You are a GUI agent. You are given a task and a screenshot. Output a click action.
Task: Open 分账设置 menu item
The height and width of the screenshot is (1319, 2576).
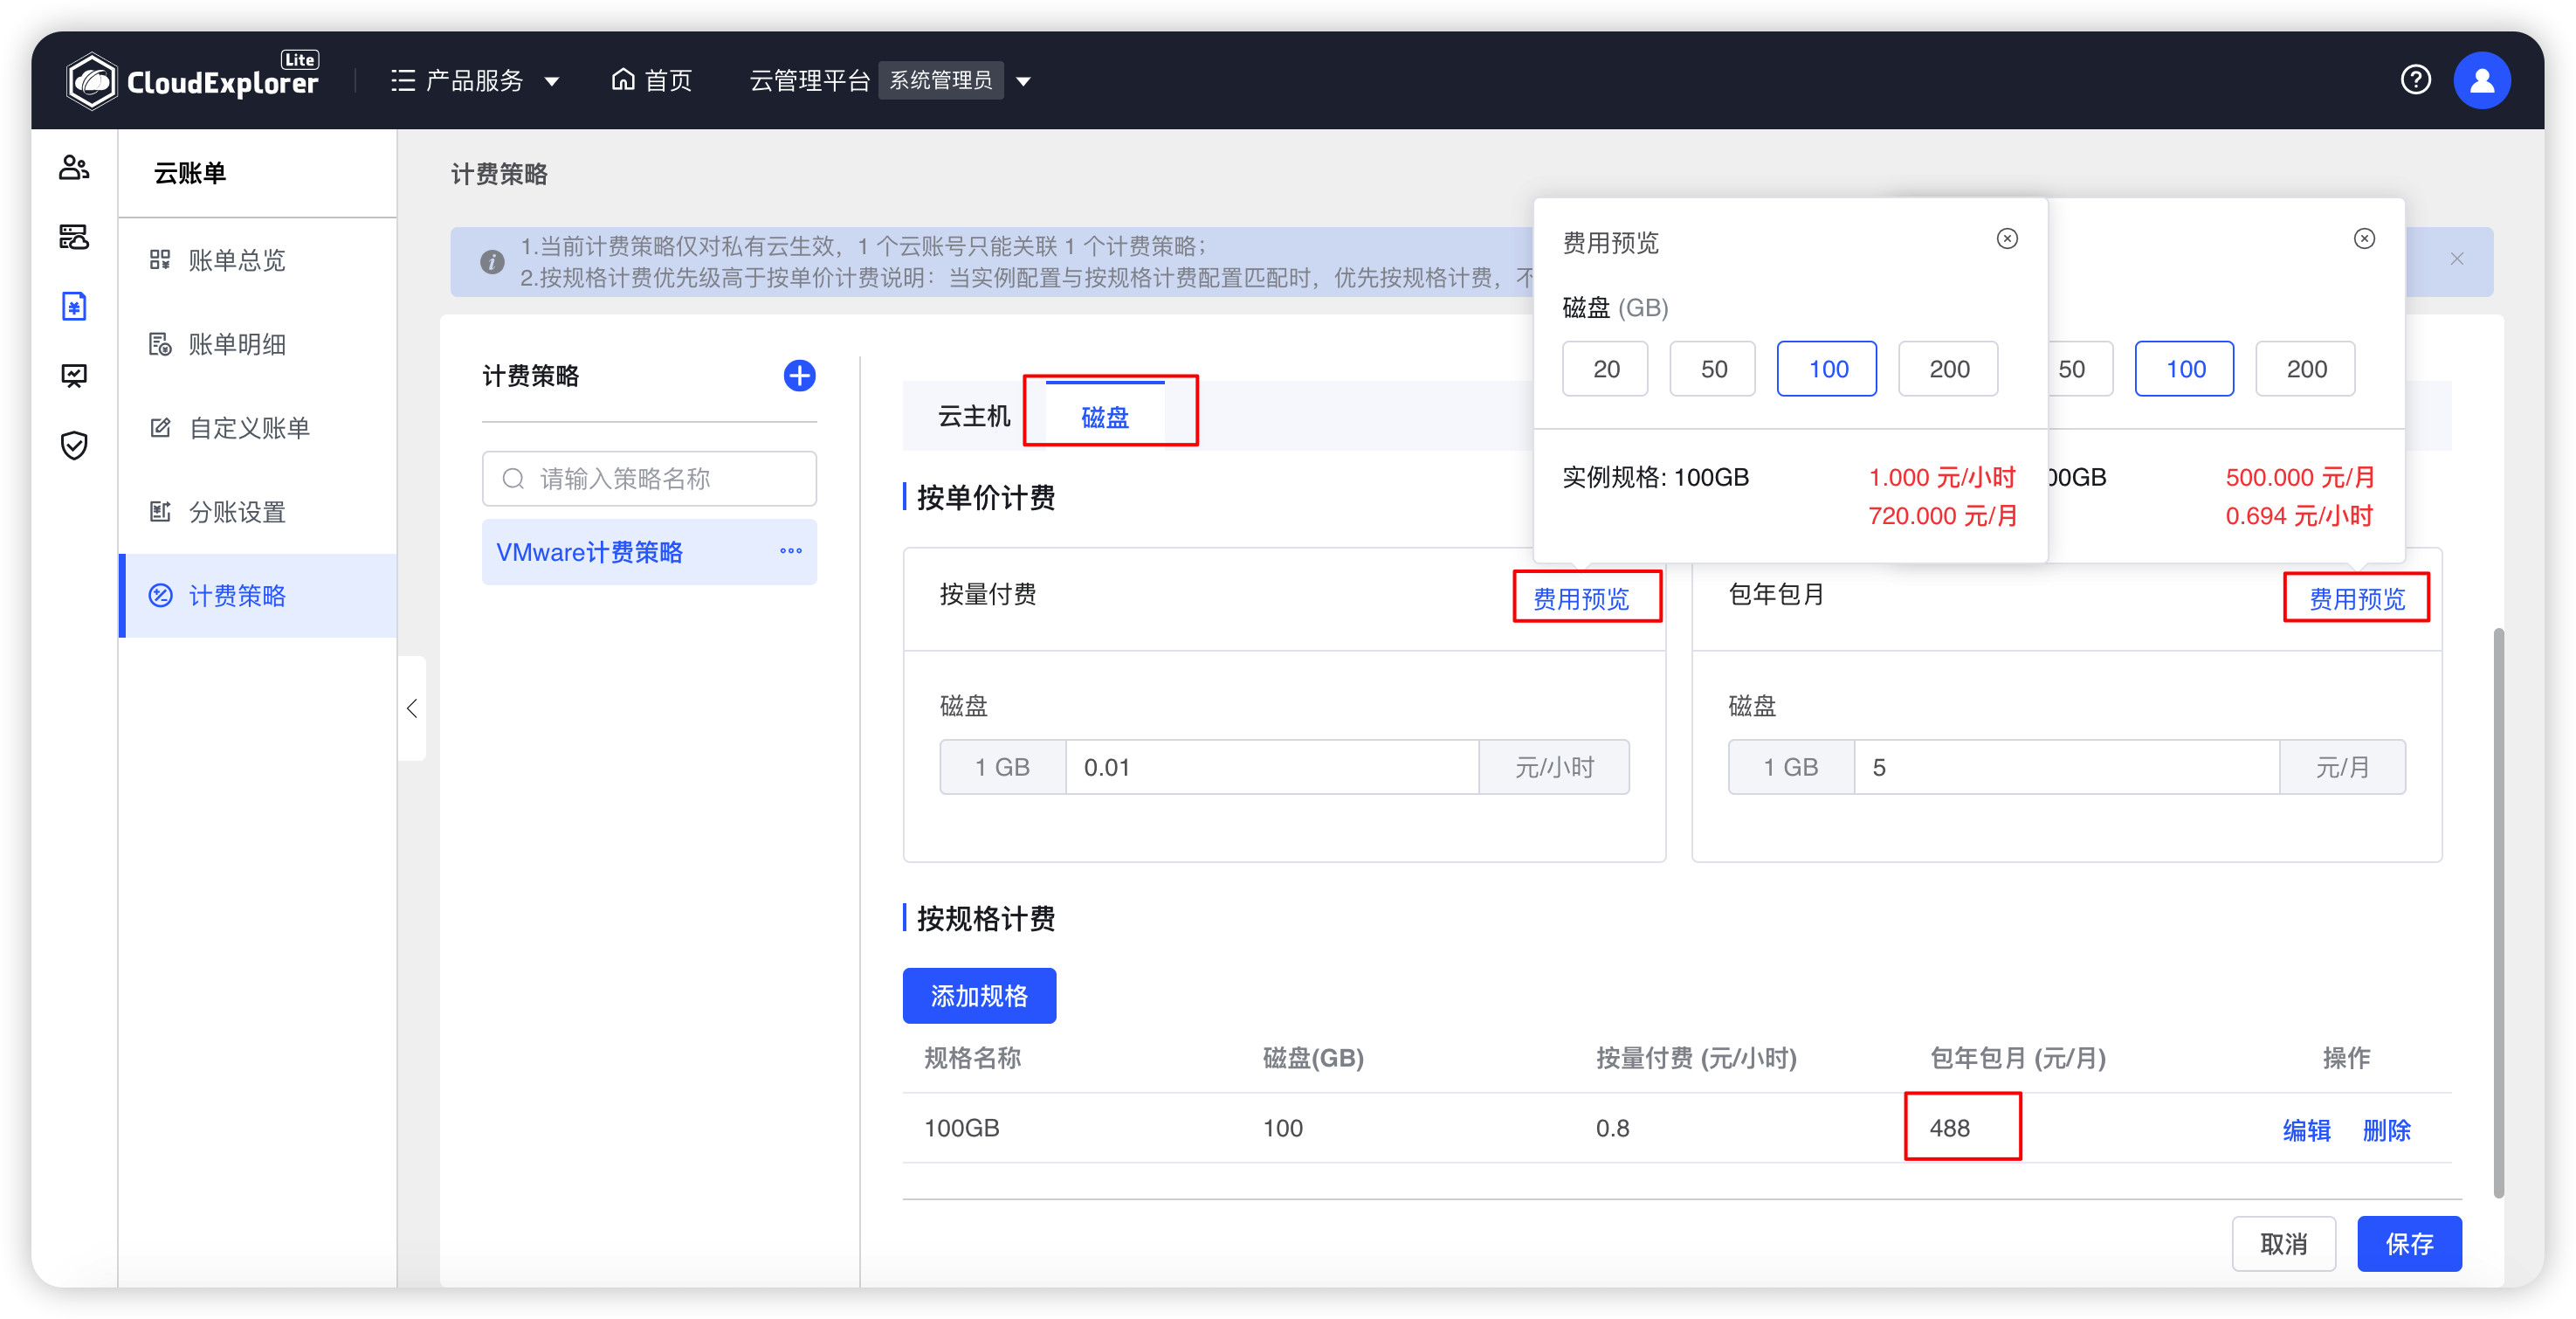(258, 512)
